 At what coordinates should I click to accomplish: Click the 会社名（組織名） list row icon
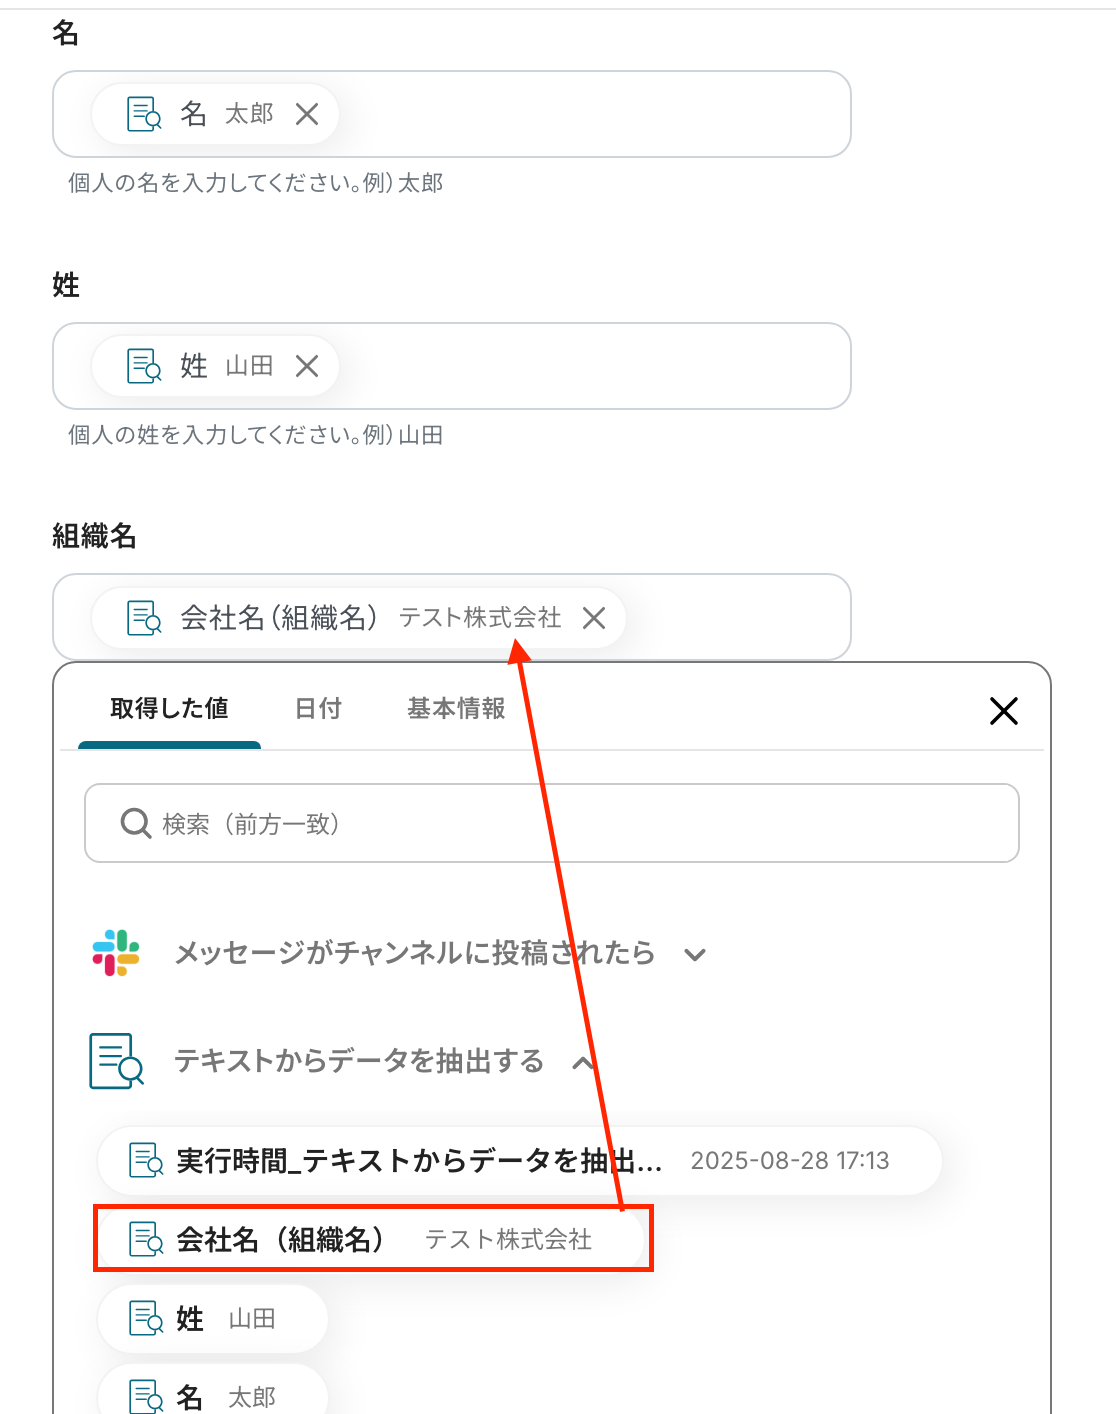(146, 1240)
